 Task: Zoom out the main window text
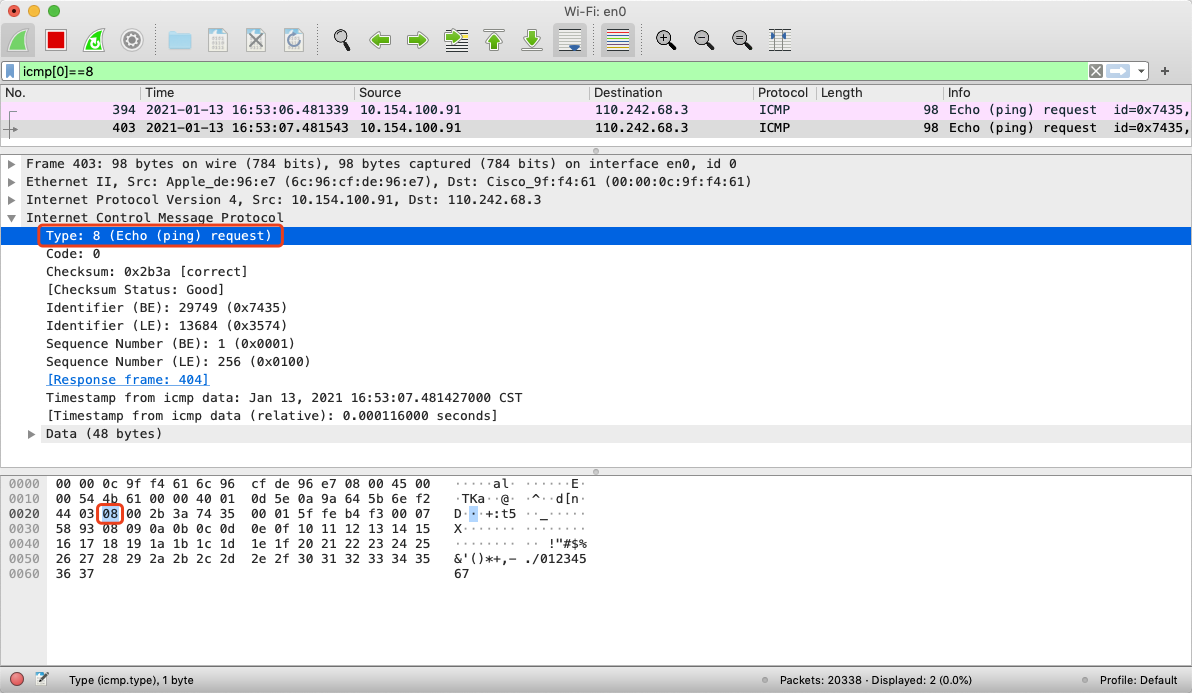[x=704, y=40]
